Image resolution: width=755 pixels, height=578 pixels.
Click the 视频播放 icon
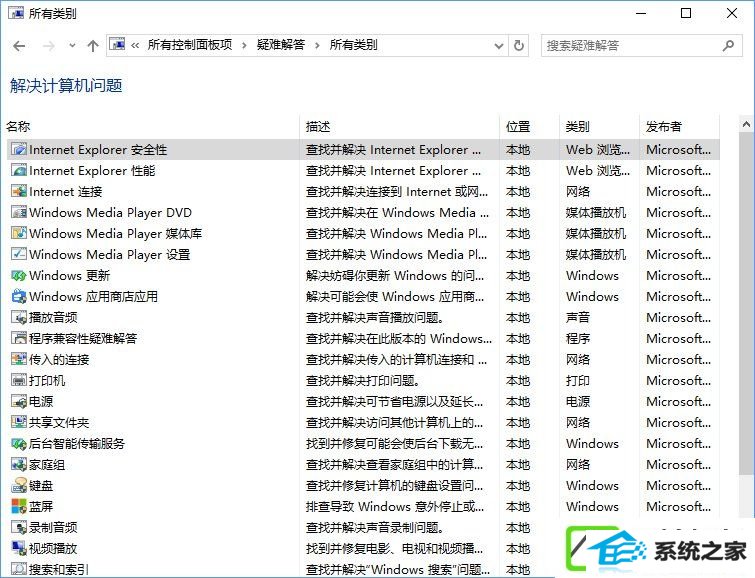(19, 548)
